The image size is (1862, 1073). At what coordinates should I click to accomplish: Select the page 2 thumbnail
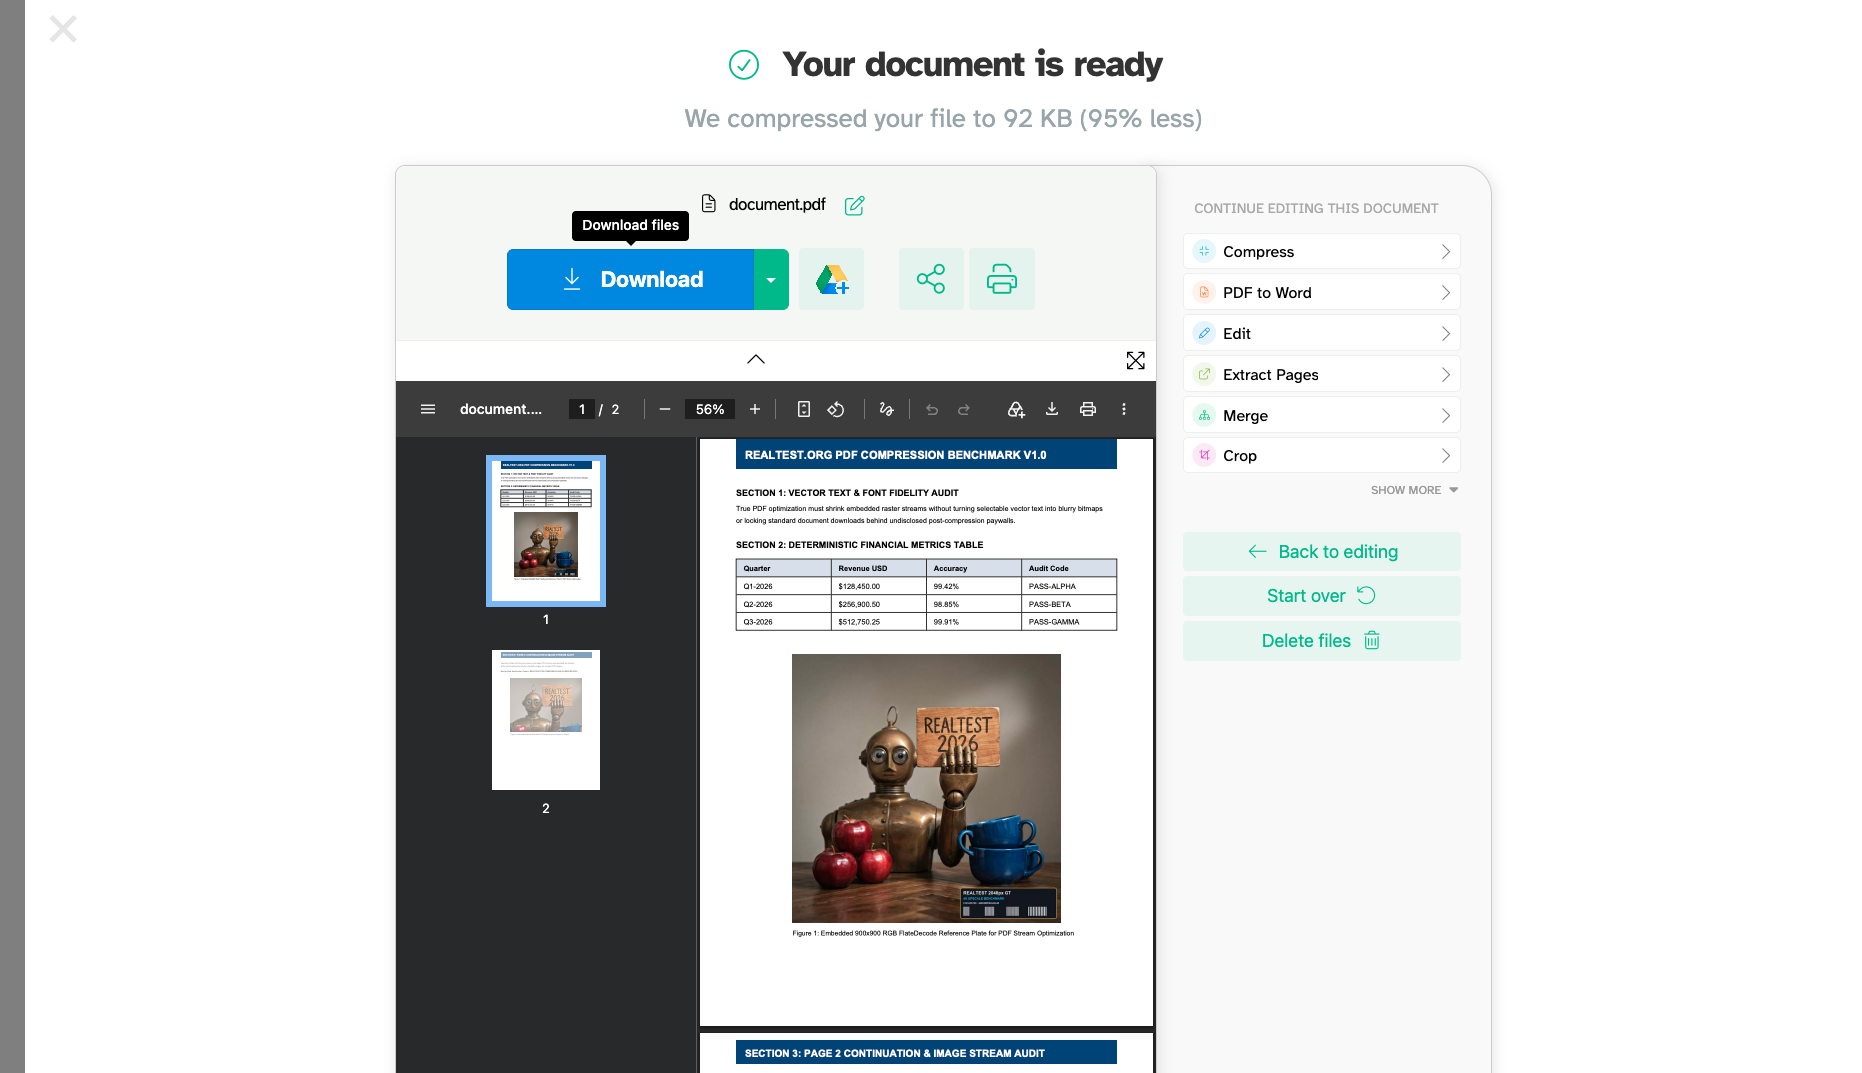[546, 720]
